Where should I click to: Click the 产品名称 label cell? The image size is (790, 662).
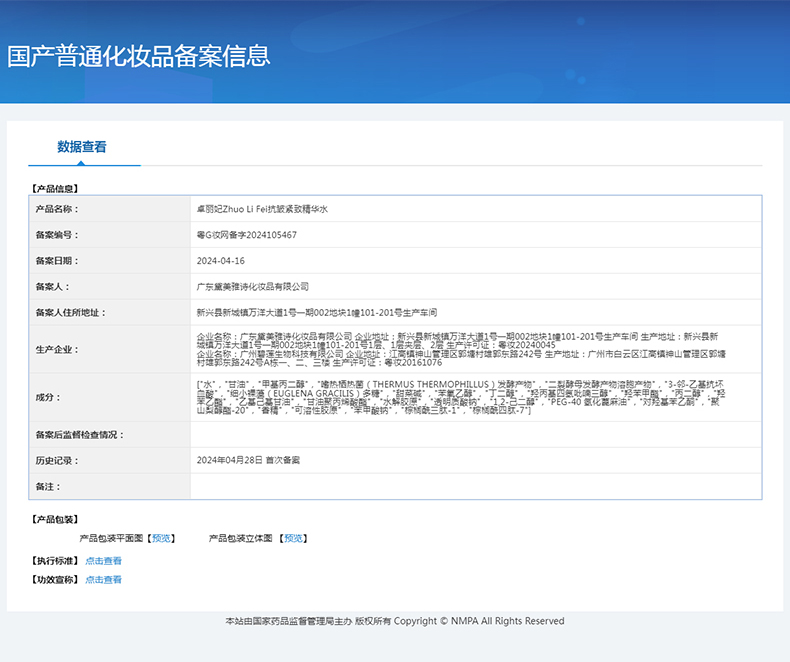(x=110, y=209)
